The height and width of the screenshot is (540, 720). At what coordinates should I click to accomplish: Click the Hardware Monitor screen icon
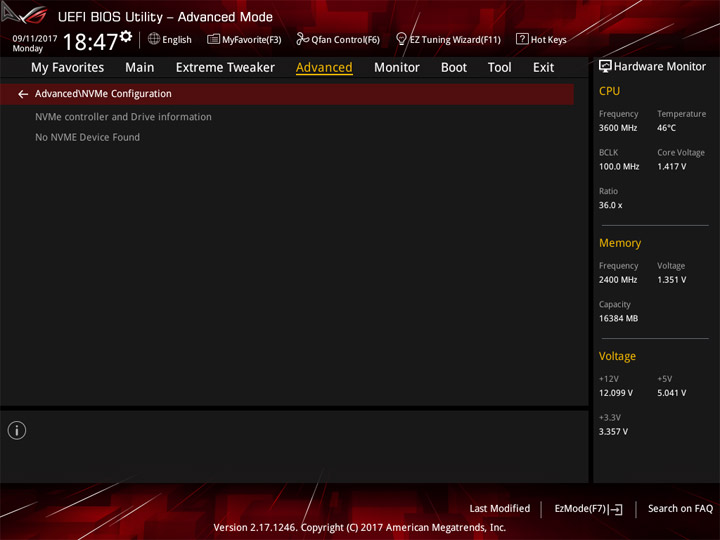click(x=605, y=67)
